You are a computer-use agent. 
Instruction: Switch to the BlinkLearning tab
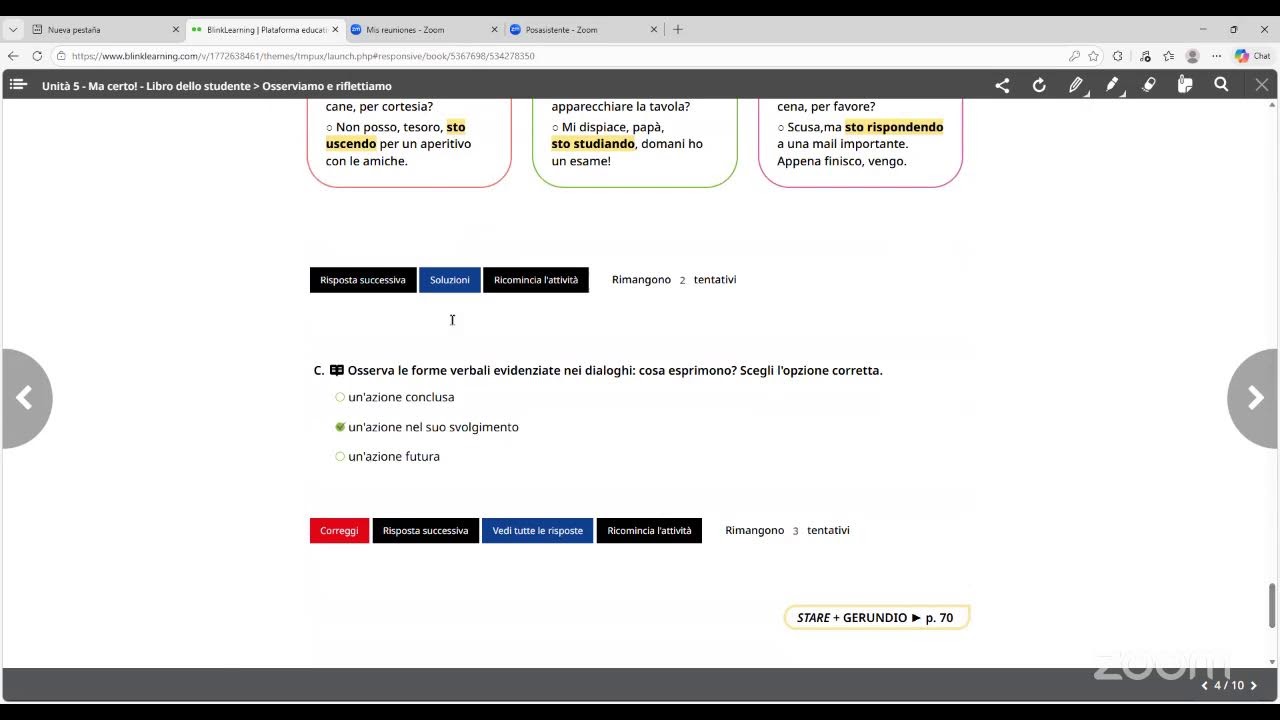pyautogui.click(x=265, y=30)
